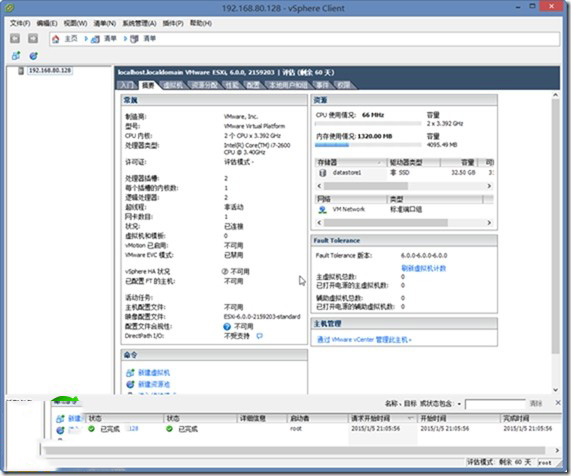The image size is (571, 476).
Task: Click the left scroll arrow of the datastore list
Action: 319,186
